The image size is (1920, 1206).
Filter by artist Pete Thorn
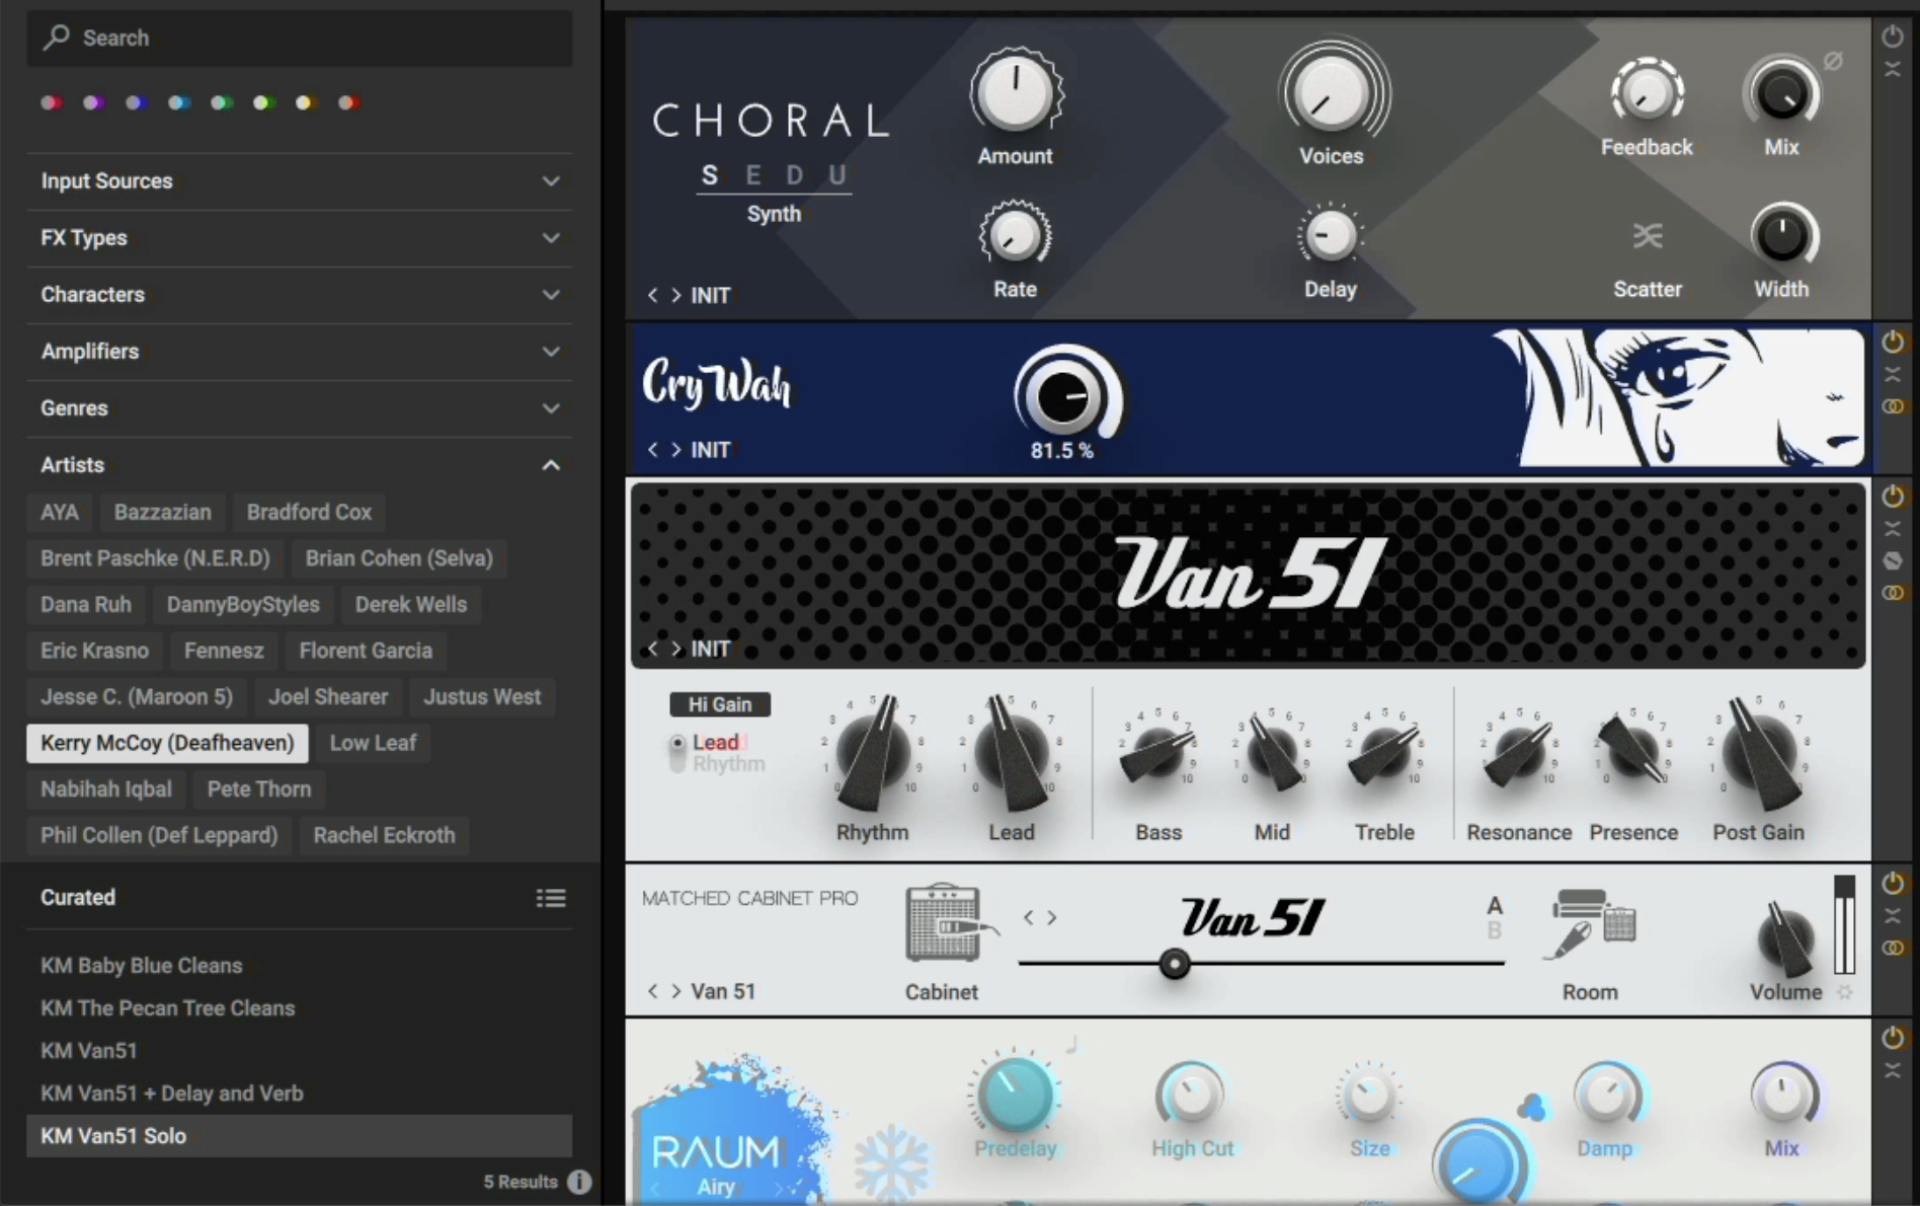click(x=259, y=789)
